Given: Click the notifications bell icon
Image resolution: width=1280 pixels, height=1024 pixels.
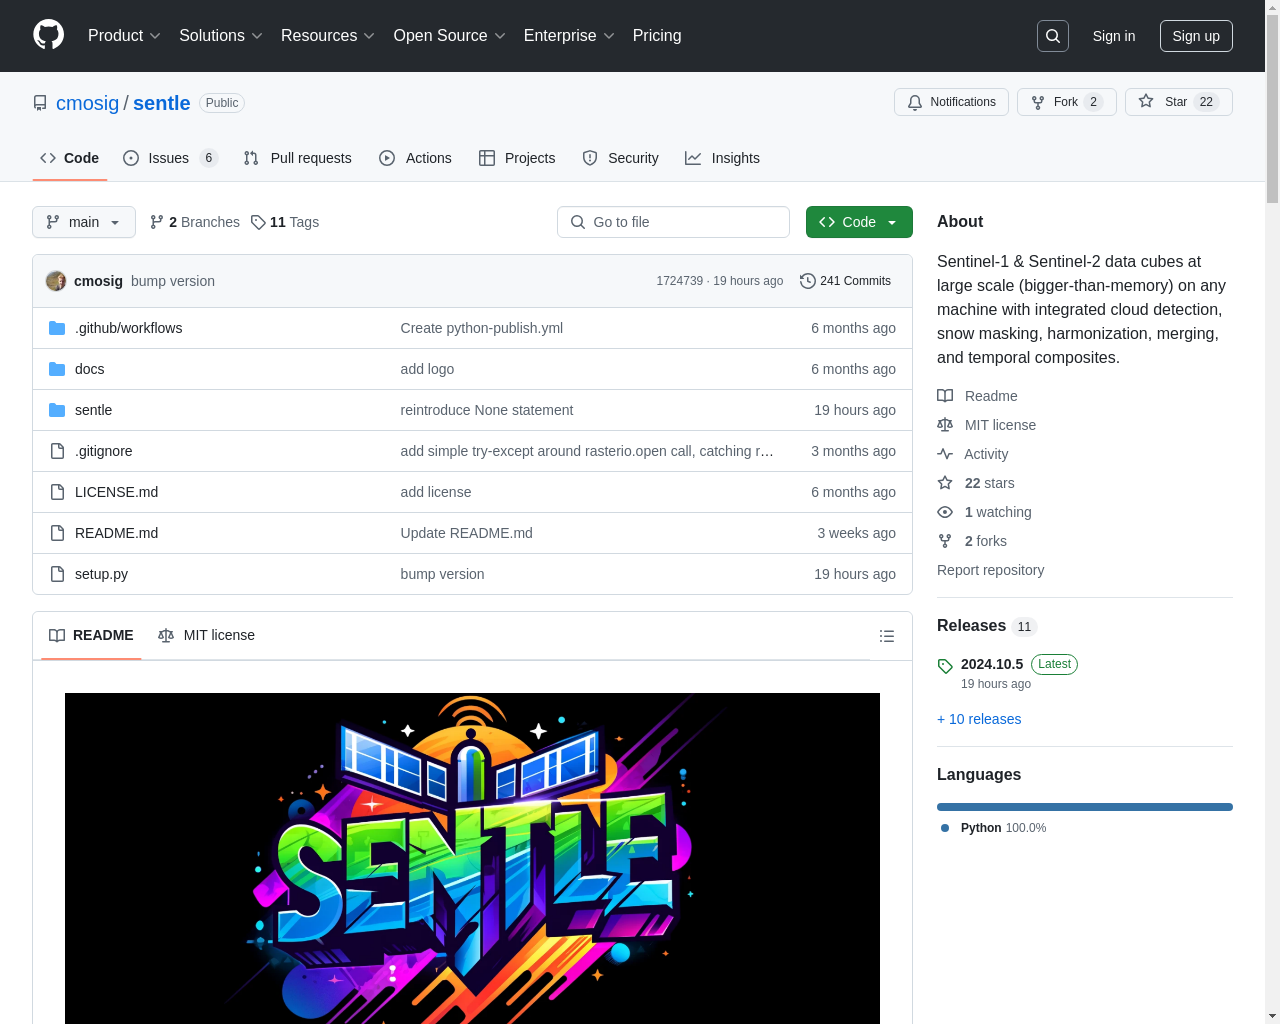Looking at the screenshot, I should (915, 102).
